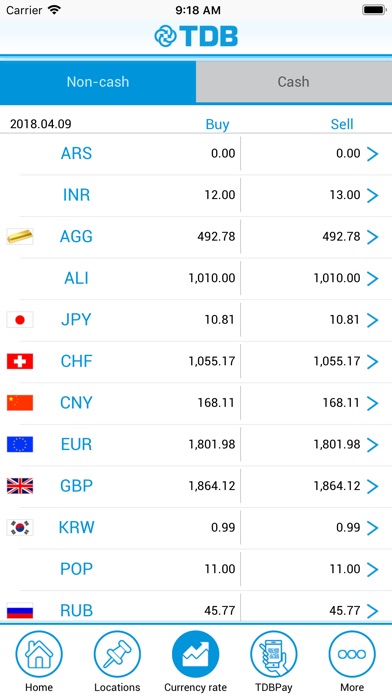Select the Non-cash tab
The width and height of the screenshot is (392, 696).
tap(98, 82)
